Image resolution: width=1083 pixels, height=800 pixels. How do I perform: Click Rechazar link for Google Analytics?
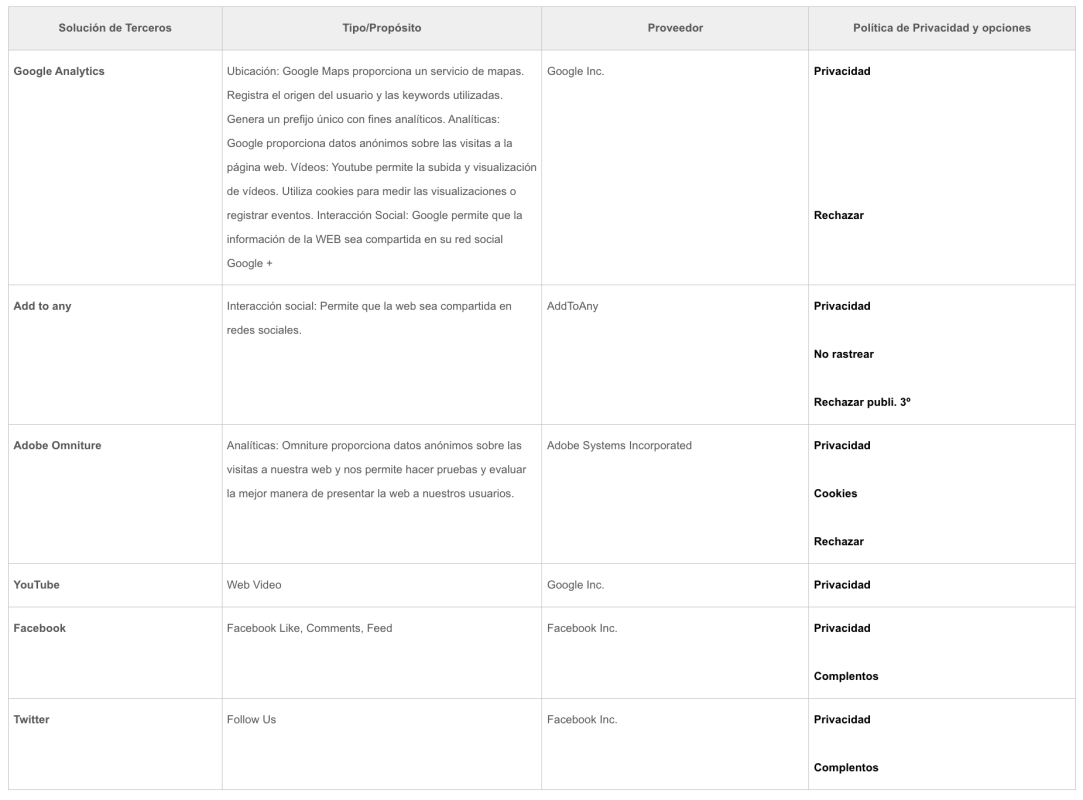pos(838,216)
